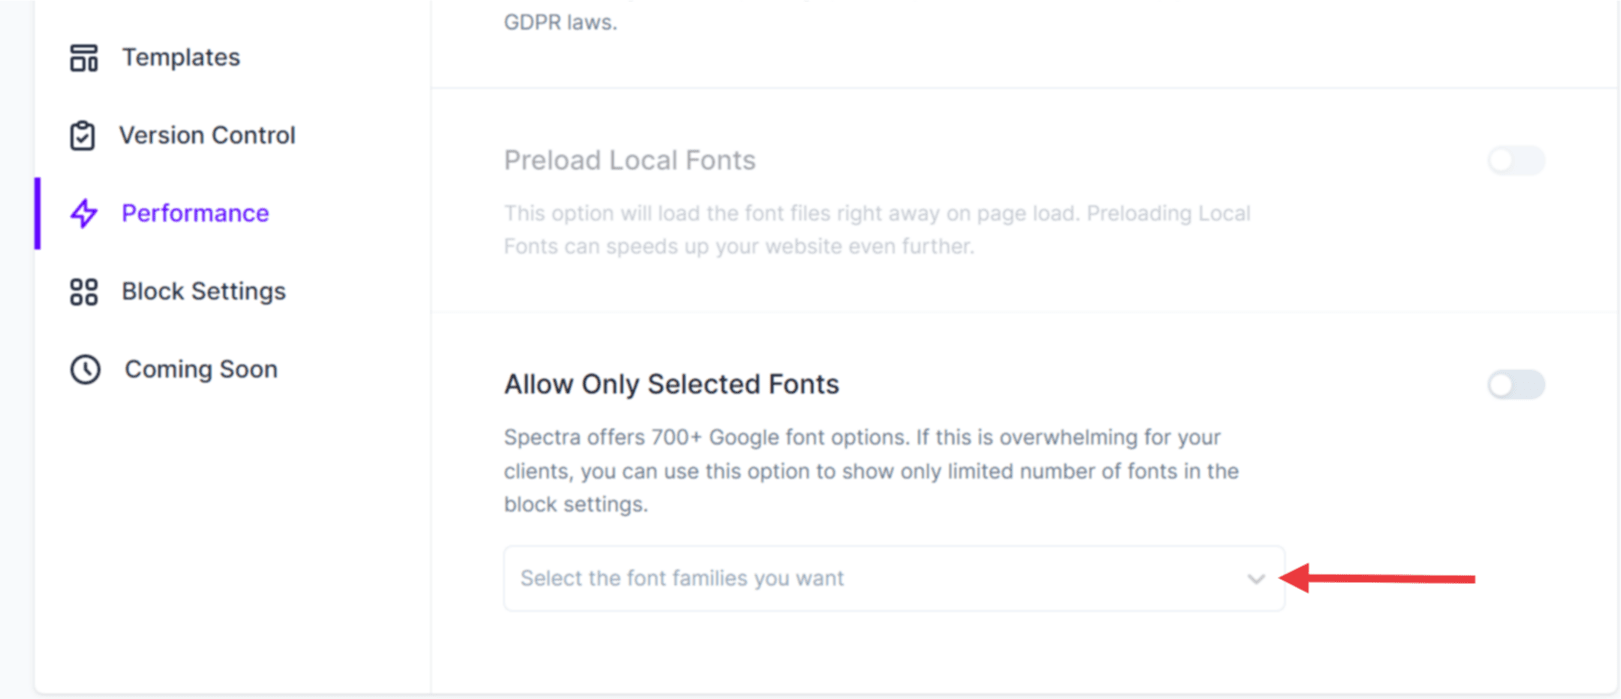Click the Preload Local Fonts description text
Image resolution: width=1621 pixels, height=699 pixels.
tap(876, 229)
